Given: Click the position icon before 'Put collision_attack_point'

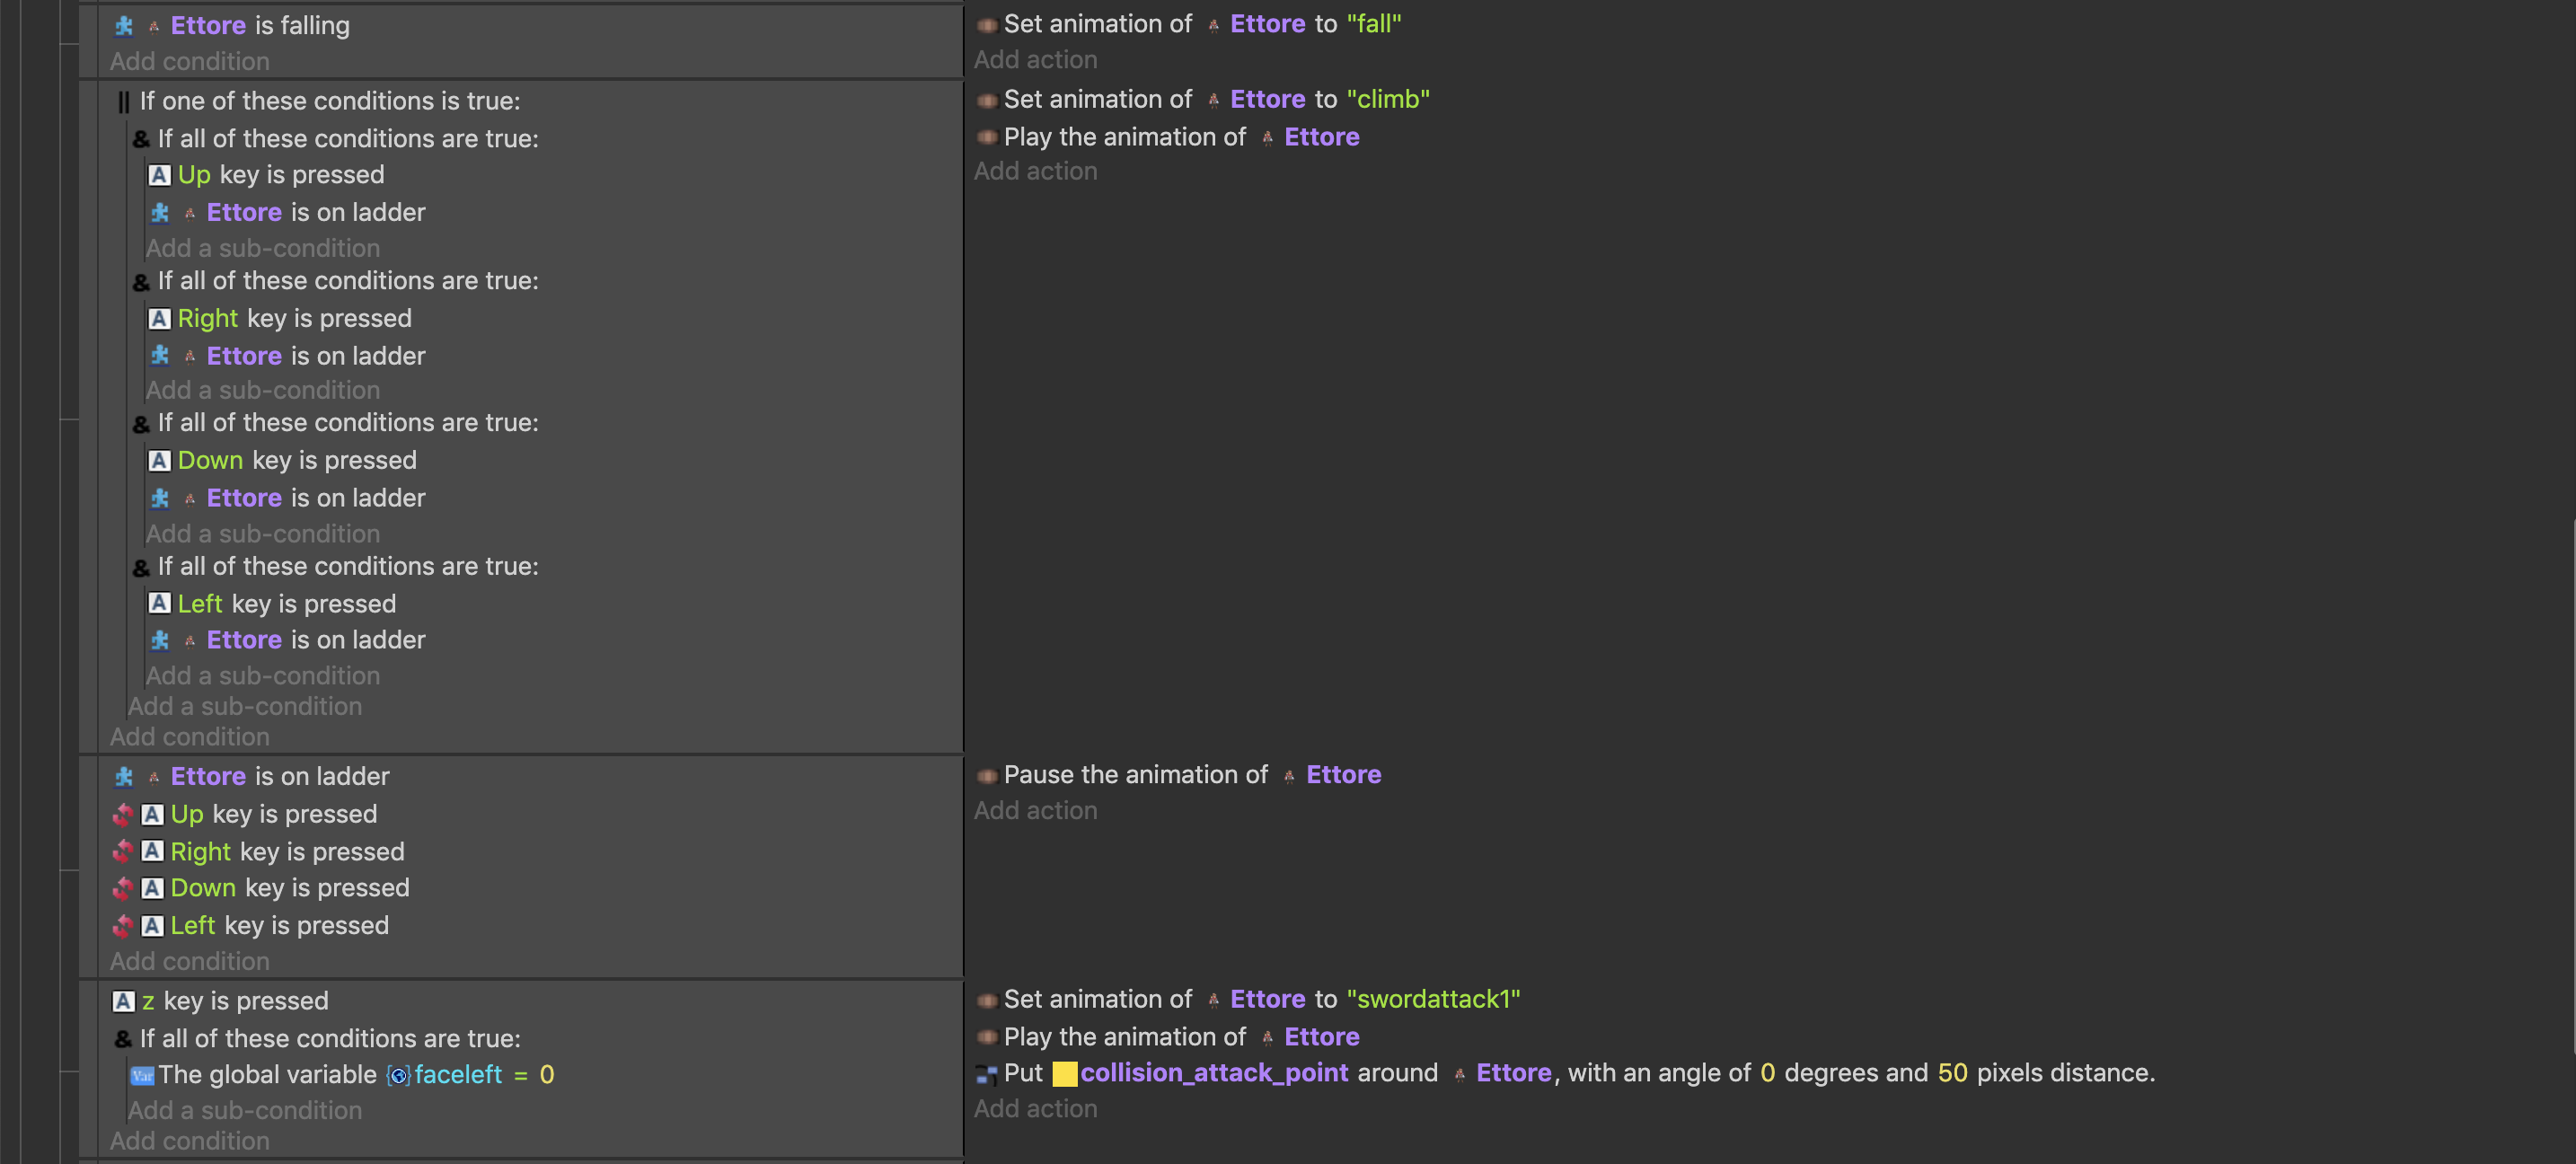Looking at the screenshot, I should click(987, 1075).
